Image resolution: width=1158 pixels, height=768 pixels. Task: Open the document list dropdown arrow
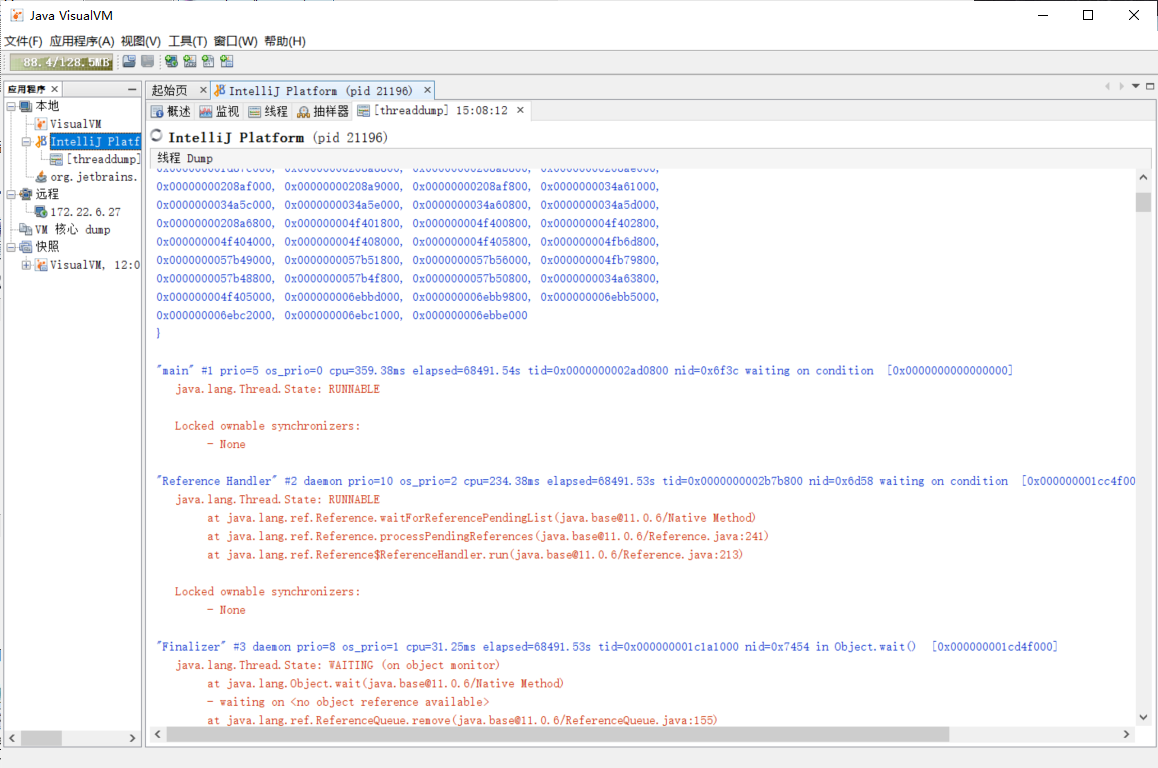point(1136,86)
